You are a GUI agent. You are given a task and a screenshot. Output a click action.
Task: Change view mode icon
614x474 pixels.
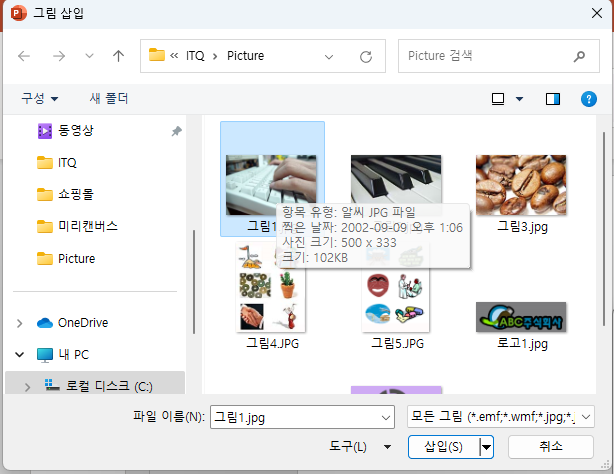(x=498, y=99)
